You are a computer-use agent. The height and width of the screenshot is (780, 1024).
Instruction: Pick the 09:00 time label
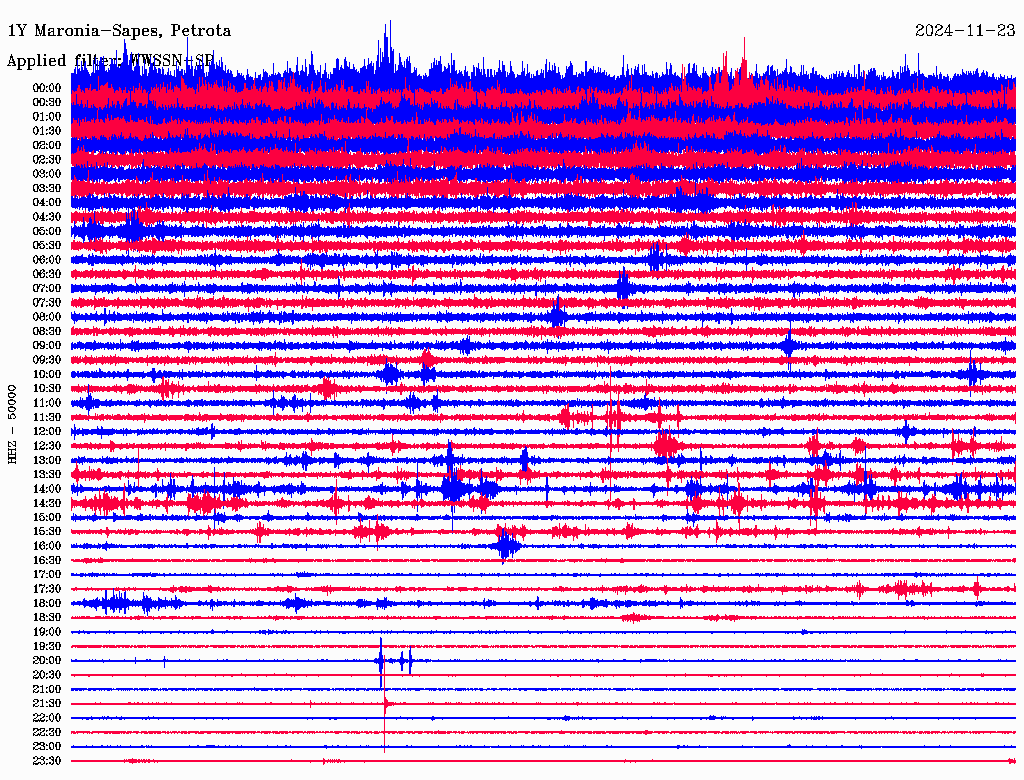[x=47, y=346]
